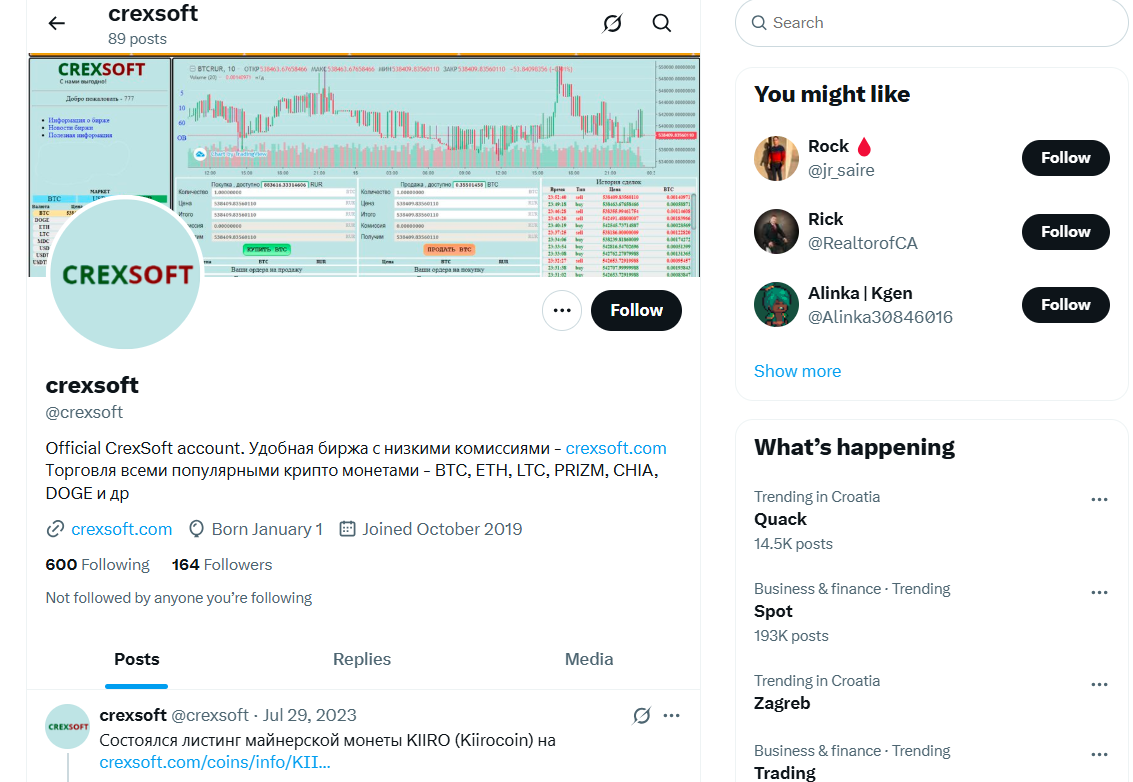Open Alinka | Kgen's profile avatar
Viewport: 1133px width, 782px height.
click(776, 305)
